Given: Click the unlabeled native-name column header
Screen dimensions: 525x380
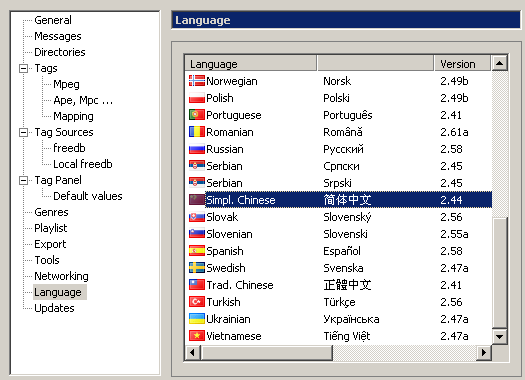Looking at the screenshot, I should pos(375,64).
